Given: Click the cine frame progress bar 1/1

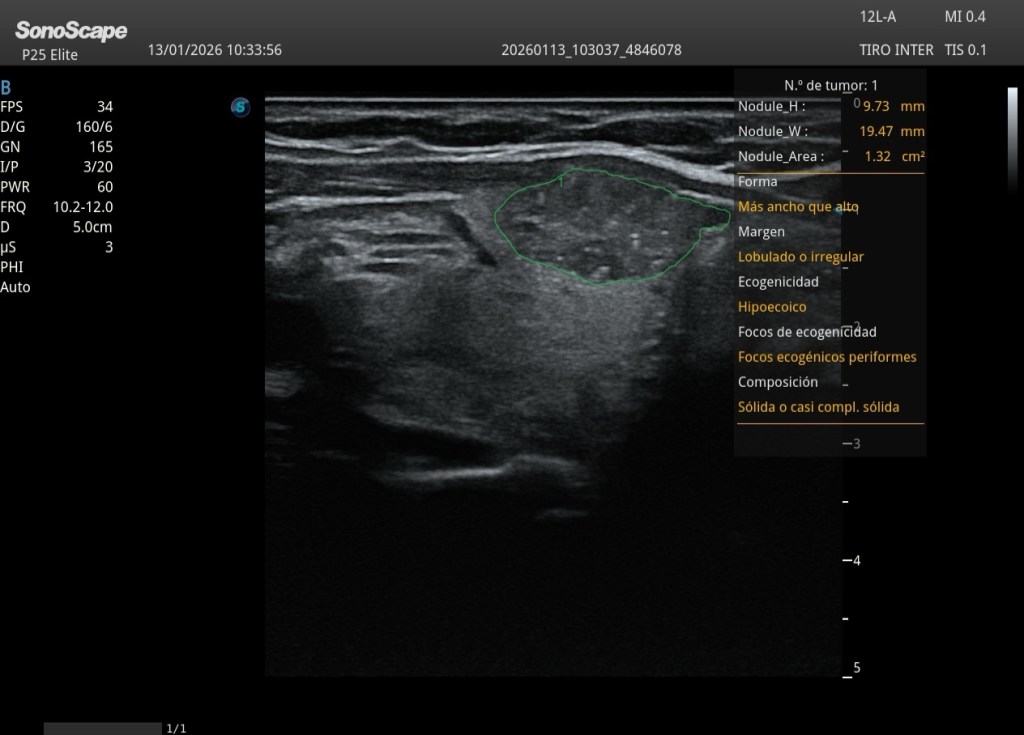Looking at the screenshot, I should [103, 728].
